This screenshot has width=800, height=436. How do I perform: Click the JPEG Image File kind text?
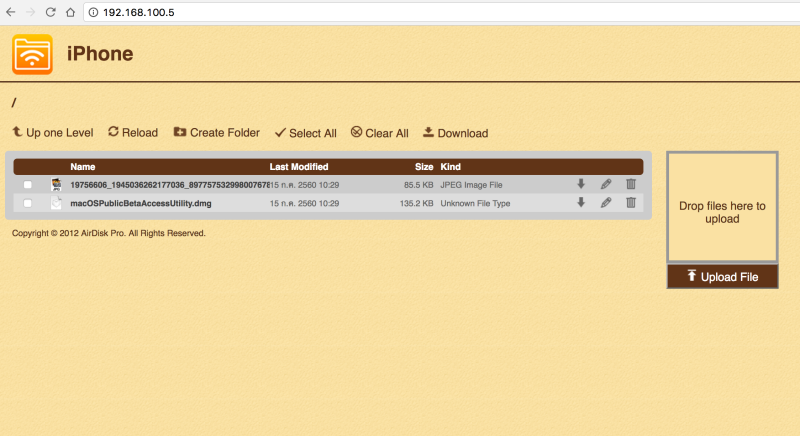pyautogui.click(x=471, y=185)
